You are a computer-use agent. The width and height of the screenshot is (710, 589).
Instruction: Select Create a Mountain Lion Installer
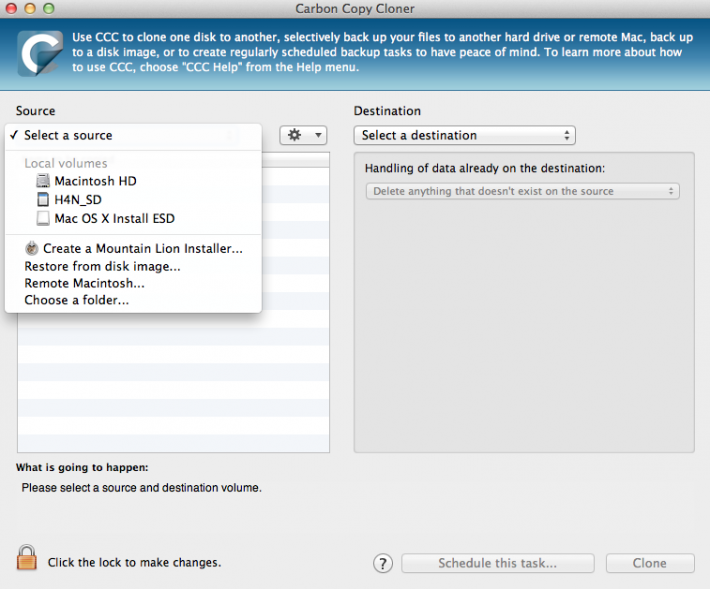coord(133,249)
